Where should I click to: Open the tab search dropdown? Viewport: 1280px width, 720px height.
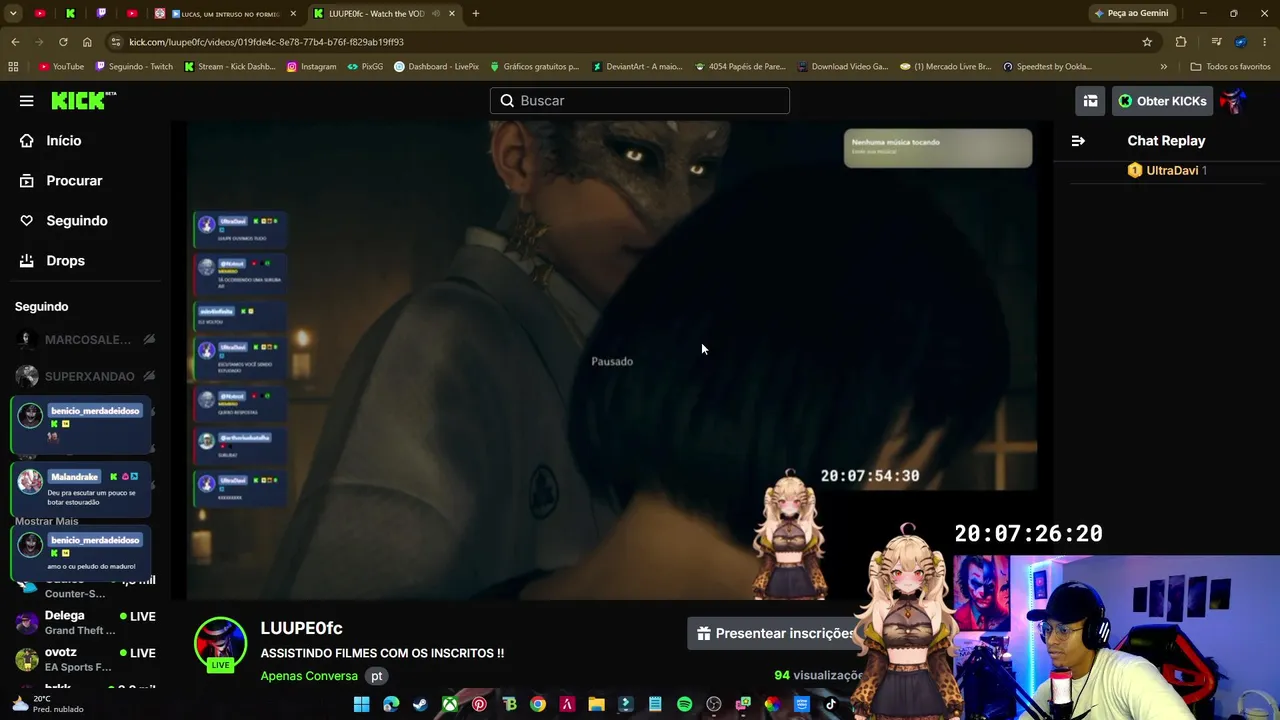pyautogui.click(x=13, y=13)
